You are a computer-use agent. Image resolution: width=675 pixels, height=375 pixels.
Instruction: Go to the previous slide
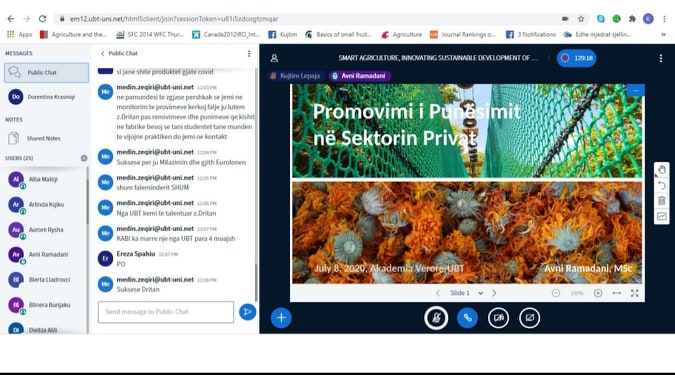tap(437, 293)
